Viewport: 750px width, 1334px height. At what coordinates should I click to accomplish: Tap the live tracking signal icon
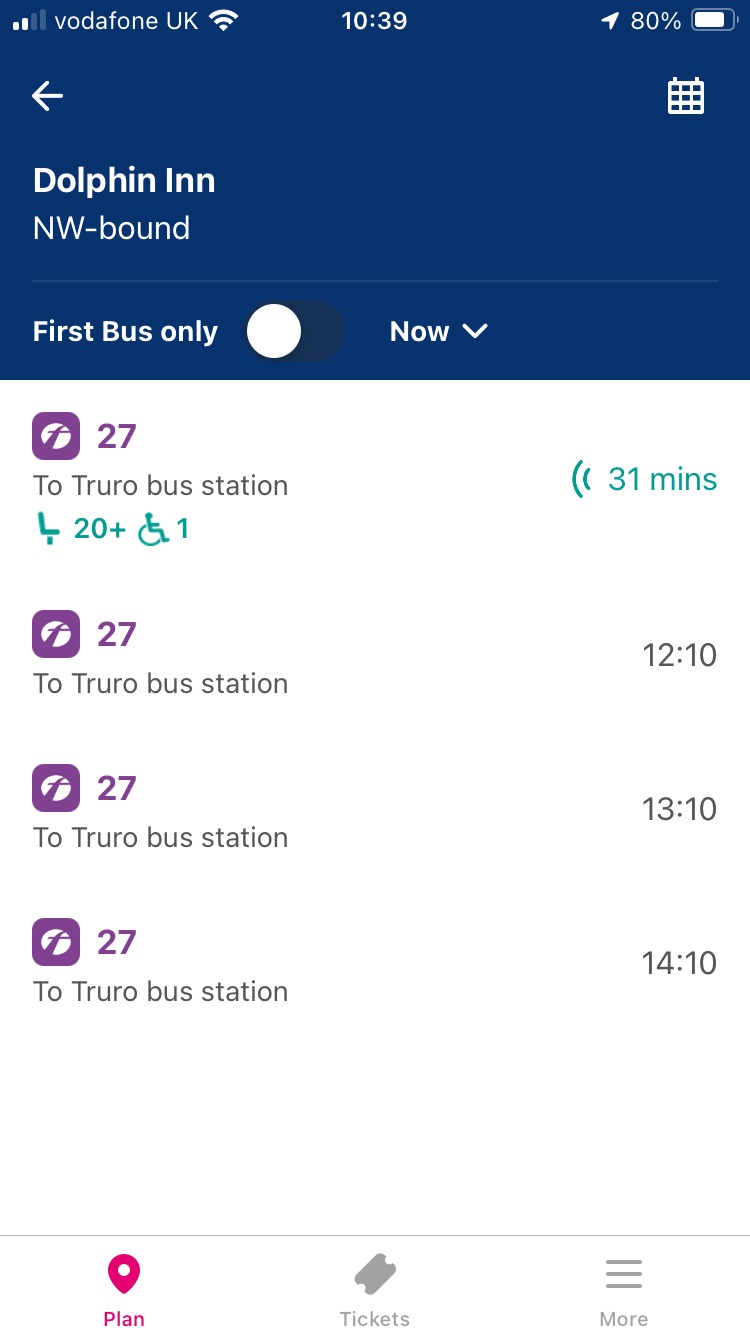click(581, 479)
